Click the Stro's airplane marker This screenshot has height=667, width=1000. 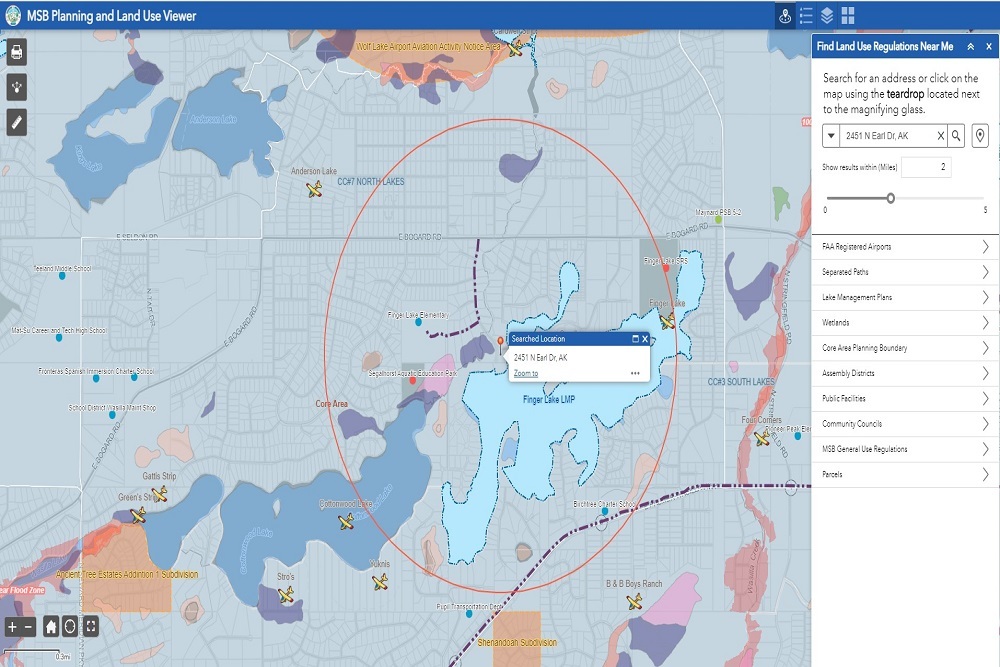(286, 595)
